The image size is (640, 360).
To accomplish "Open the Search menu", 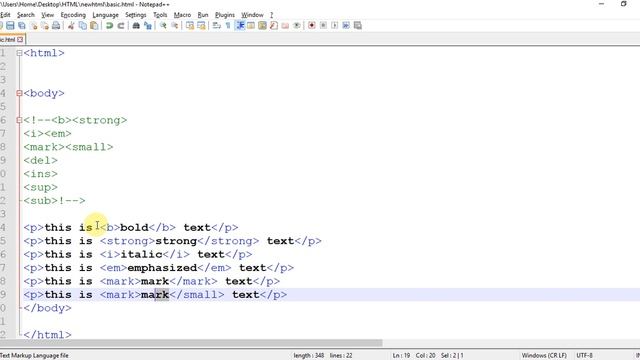I will pyautogui.click(x=26, y=15).
